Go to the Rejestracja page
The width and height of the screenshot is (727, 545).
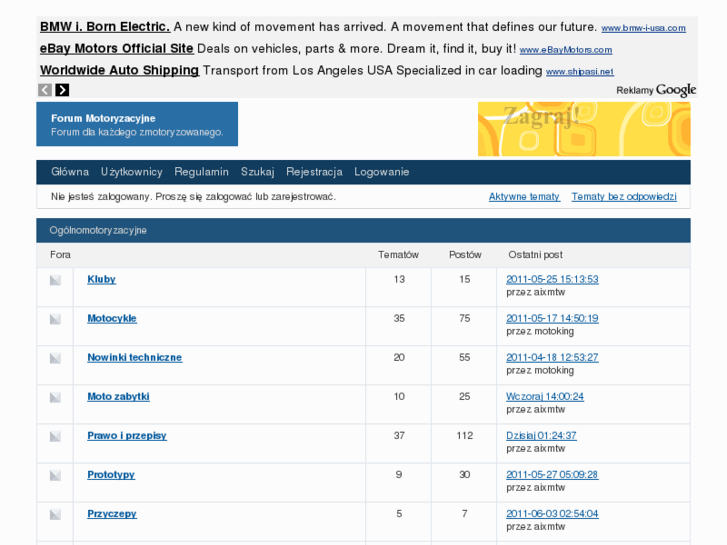coord(314,172)
